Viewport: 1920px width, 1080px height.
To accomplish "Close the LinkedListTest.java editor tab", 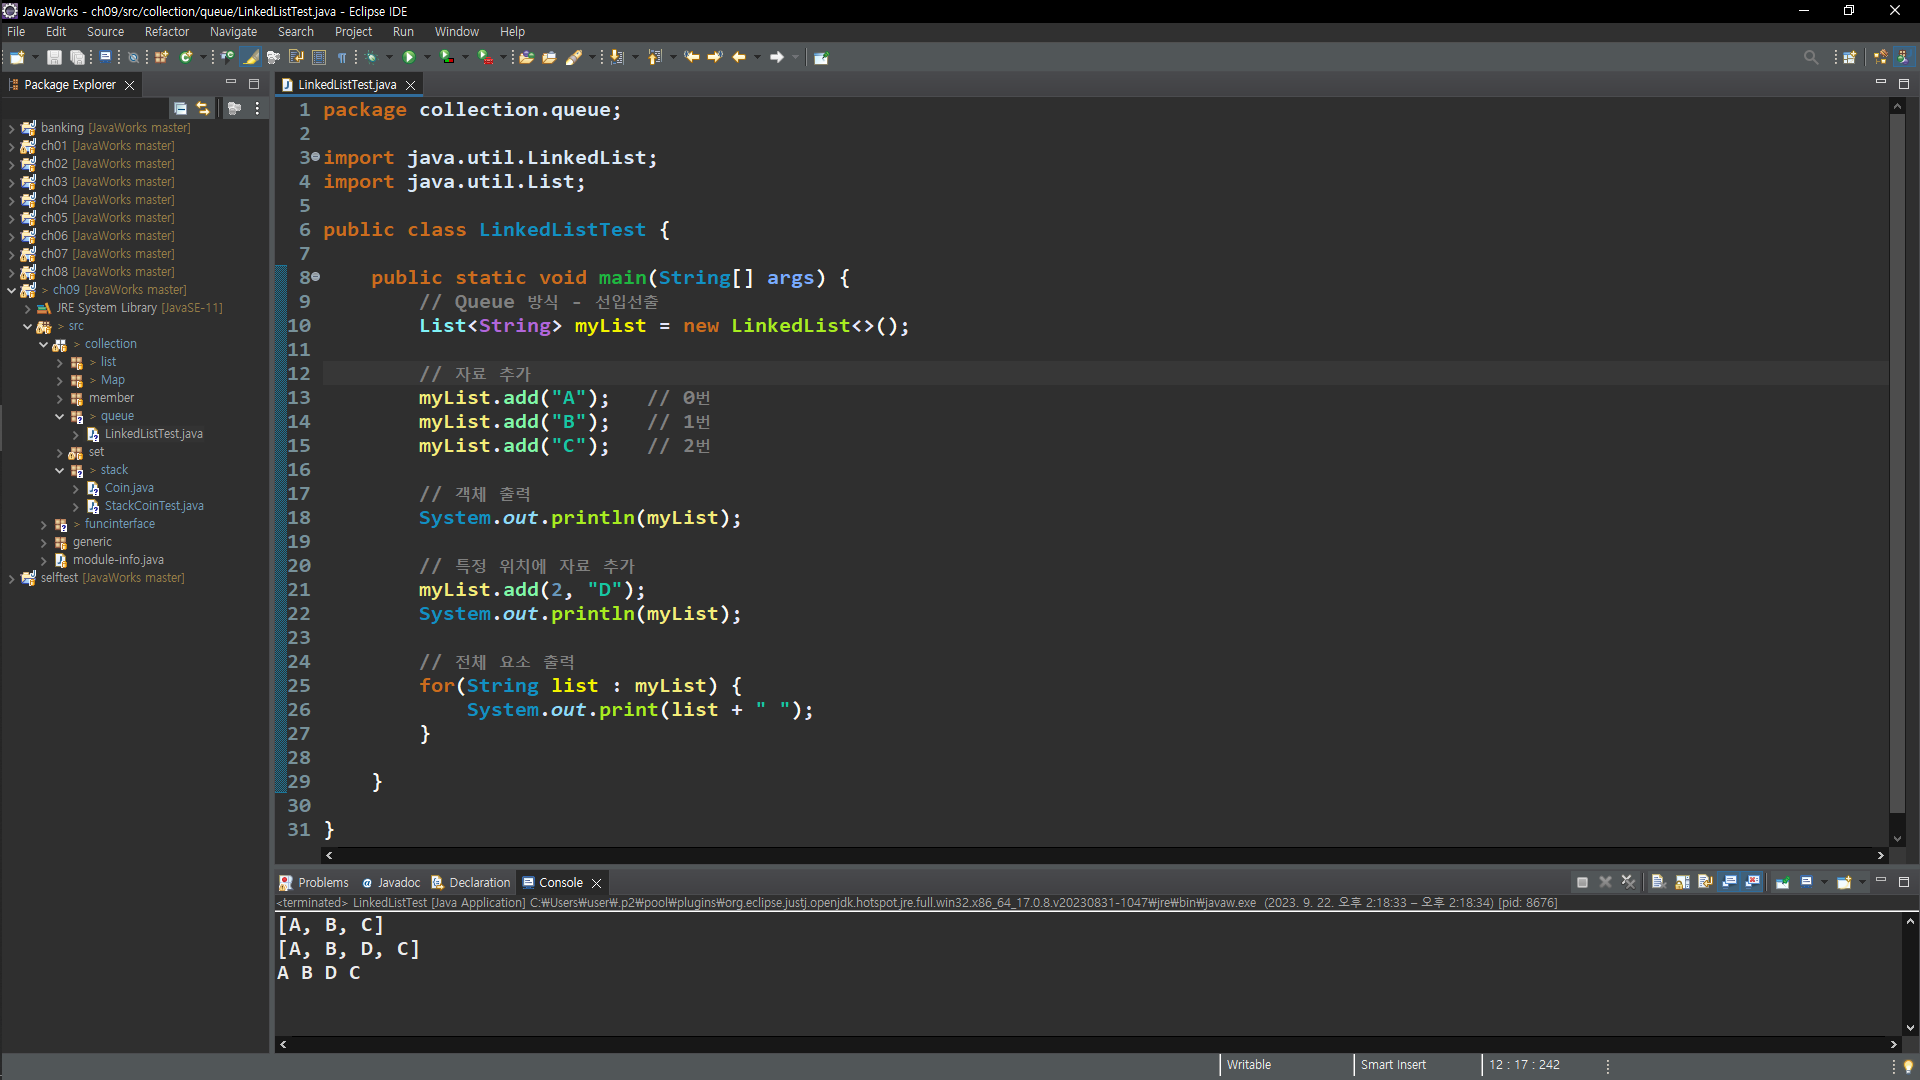I will 410,85.
